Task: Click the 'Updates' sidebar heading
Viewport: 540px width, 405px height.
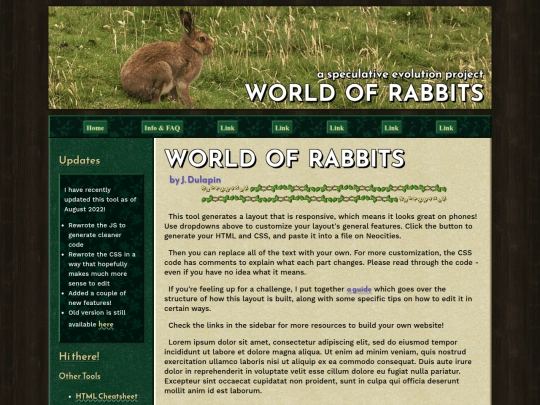Action: (80, 160)
